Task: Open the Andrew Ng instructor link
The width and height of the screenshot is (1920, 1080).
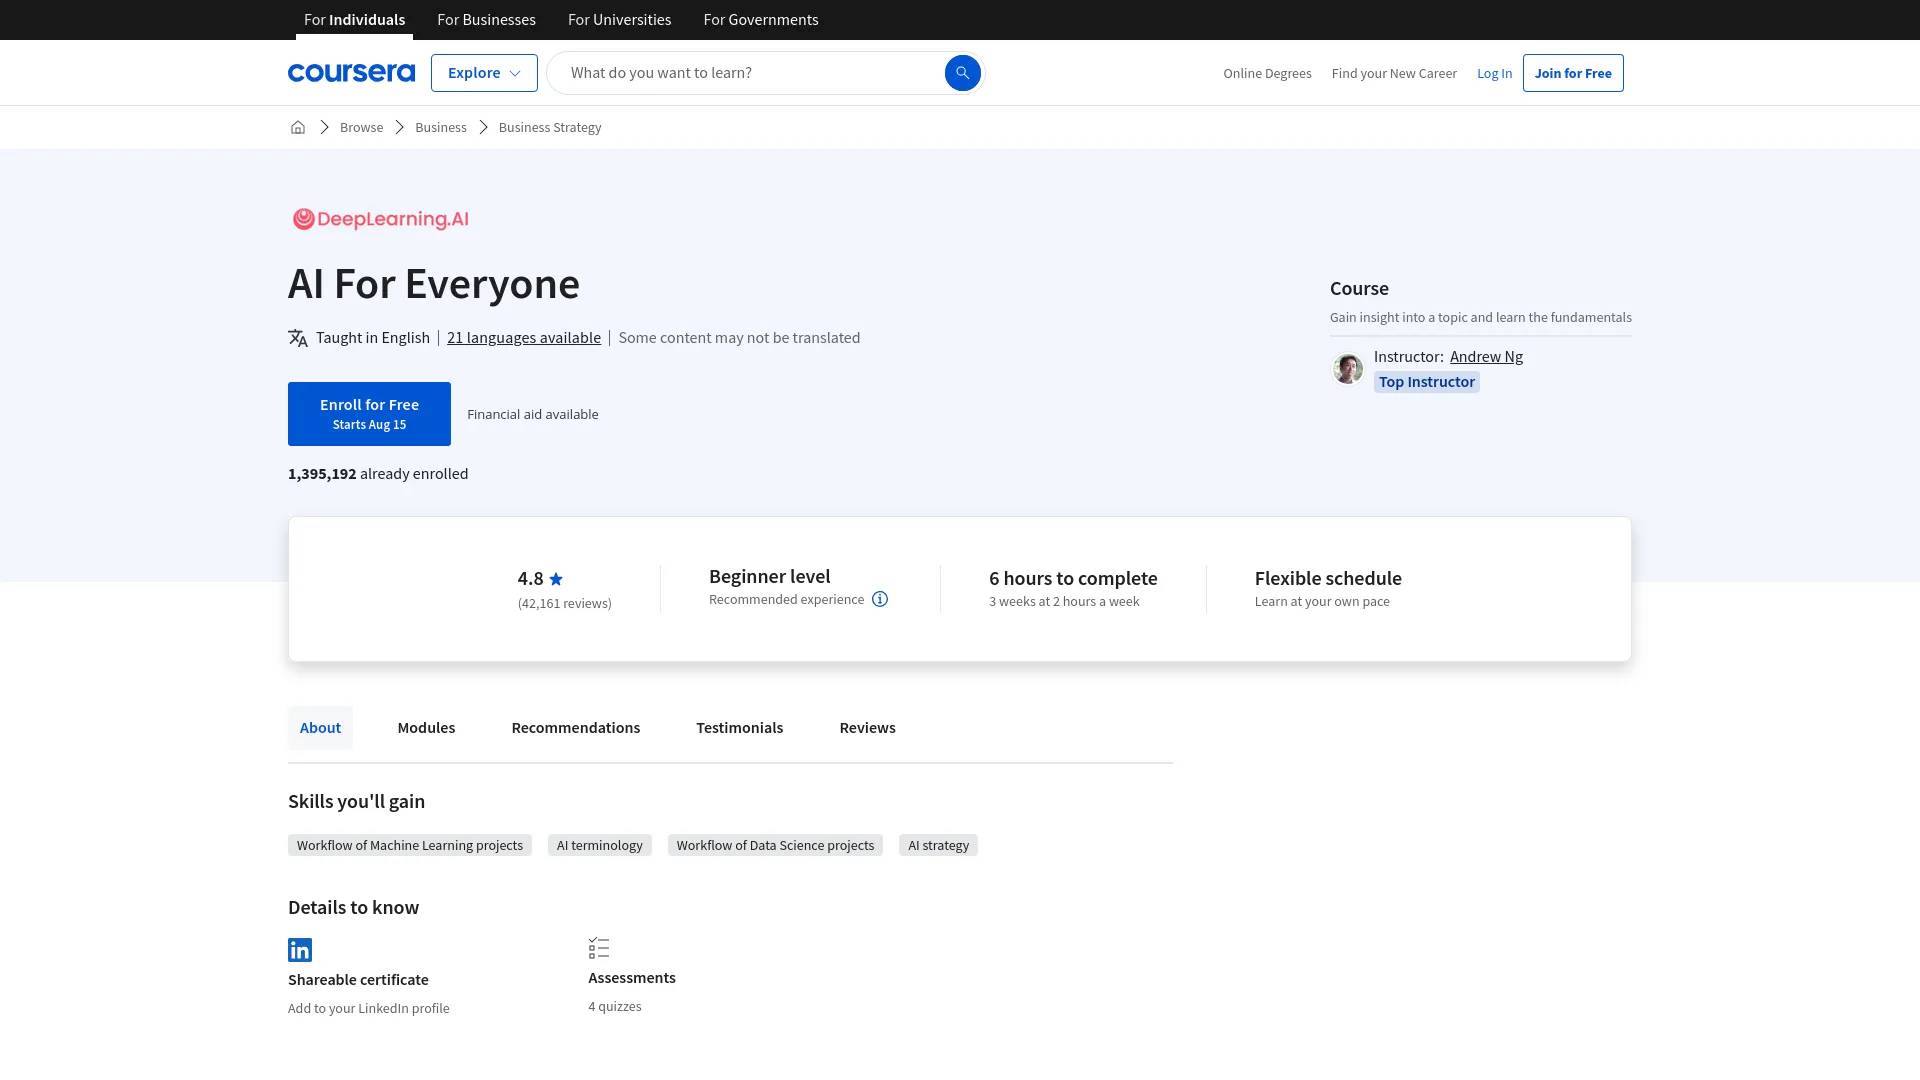Action: (1486, 357)
